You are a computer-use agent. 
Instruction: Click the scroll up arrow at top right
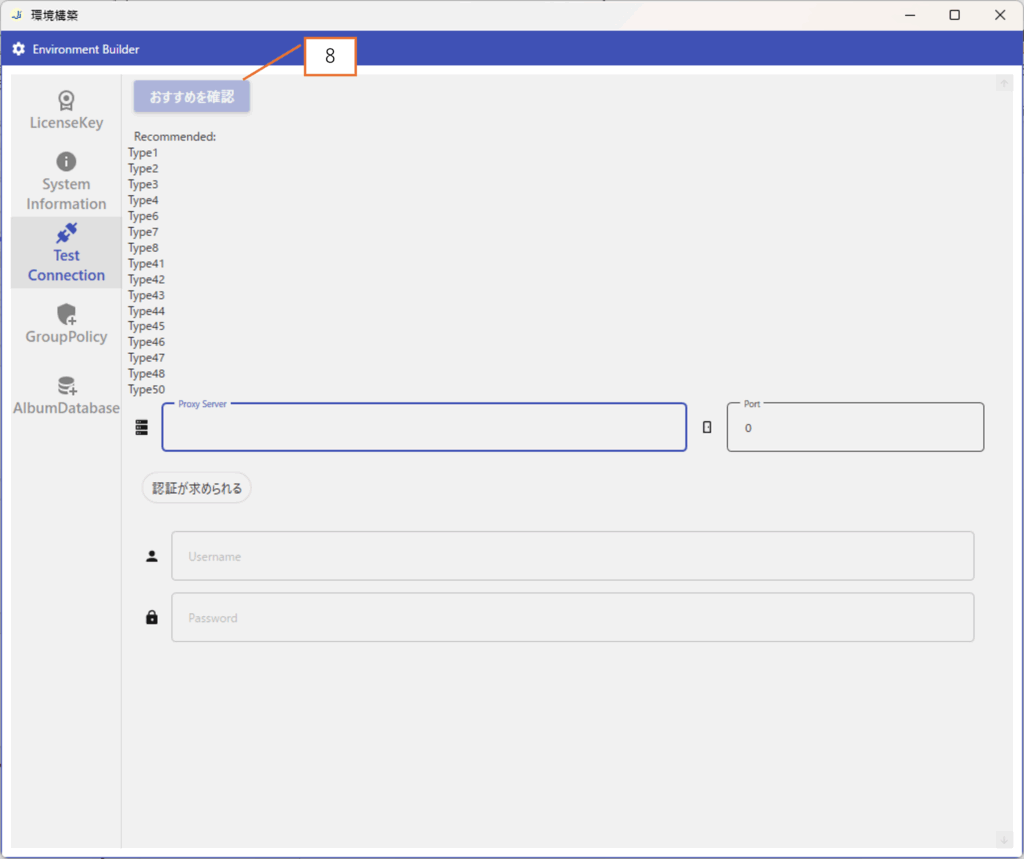click(1003, 84)
